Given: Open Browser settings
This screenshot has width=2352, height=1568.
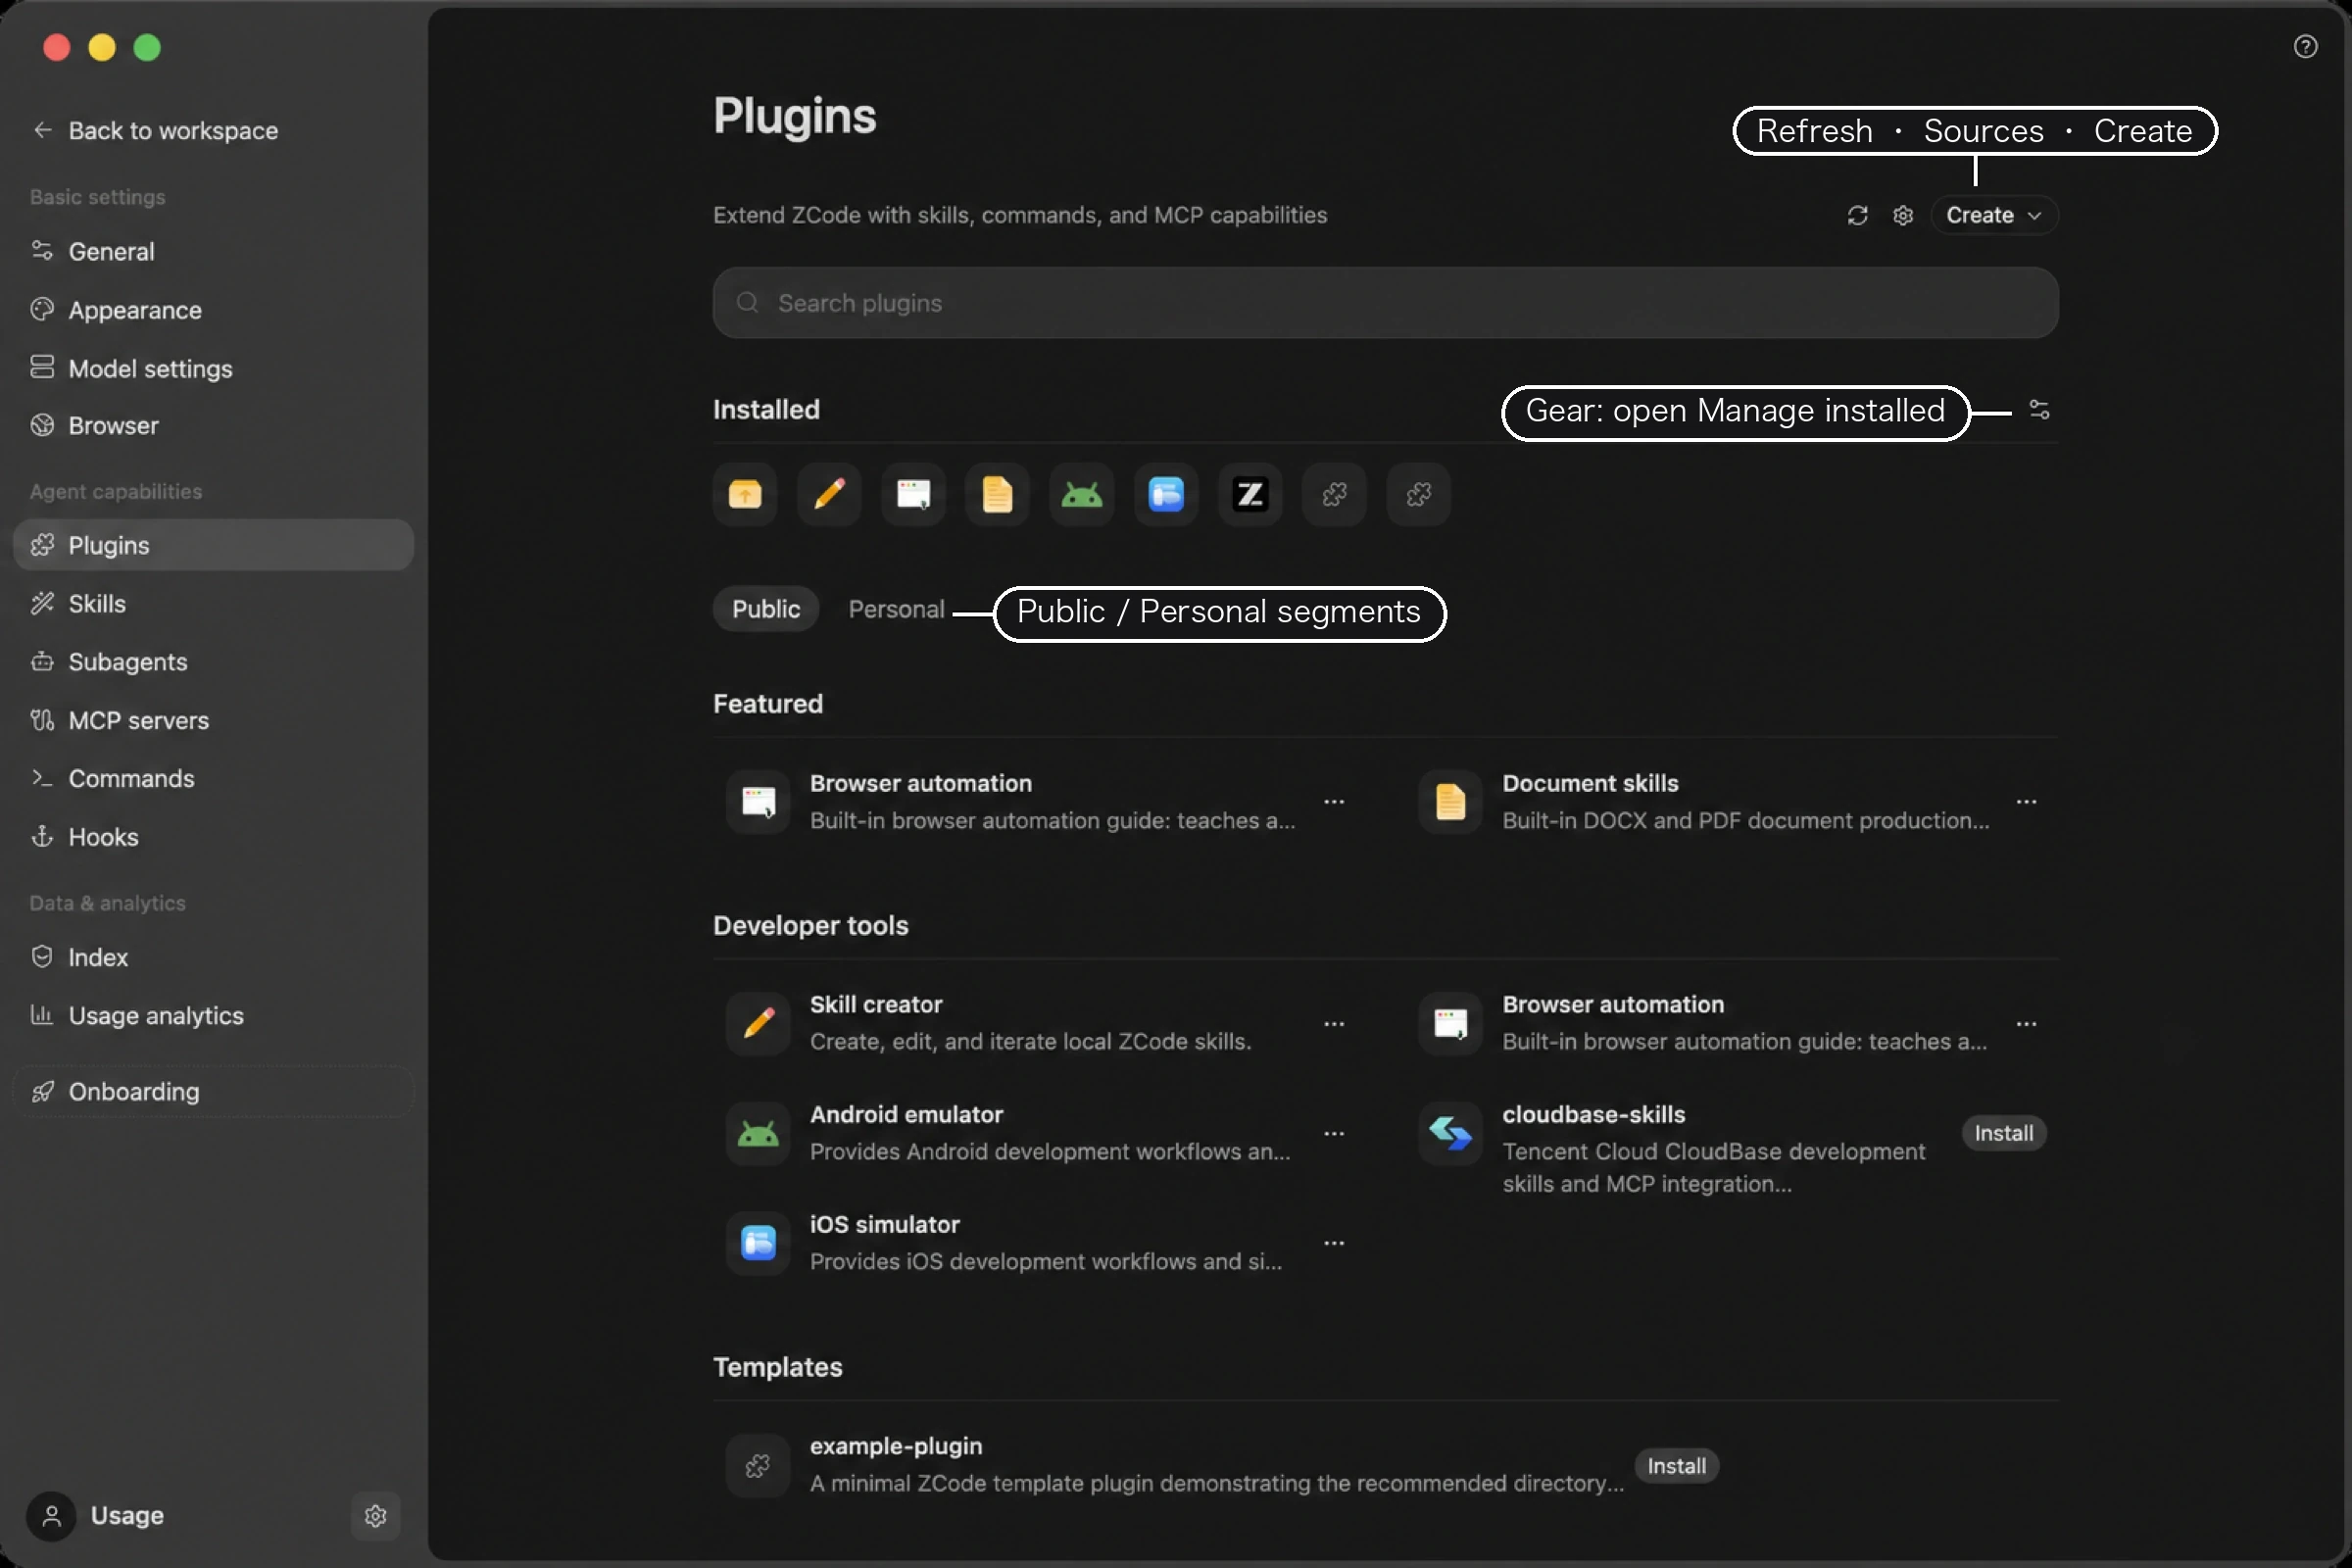Looking at the screenshot, I should click(213, 425).
